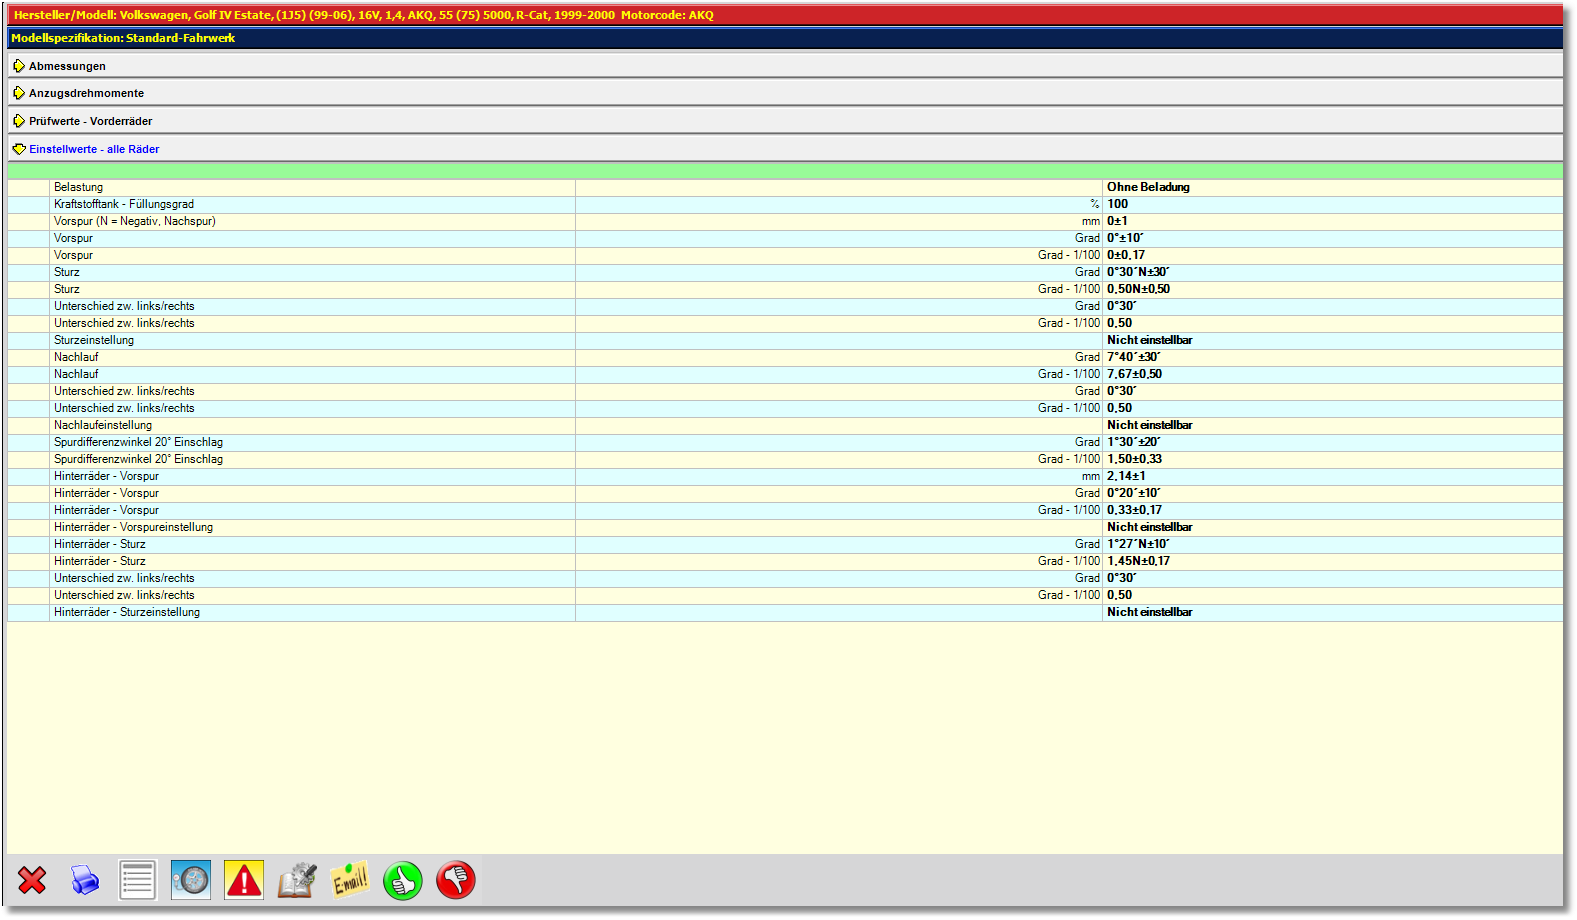
Task: Select the Kraftstofftank - Füllungsgrad row
Action: [785, 204]
